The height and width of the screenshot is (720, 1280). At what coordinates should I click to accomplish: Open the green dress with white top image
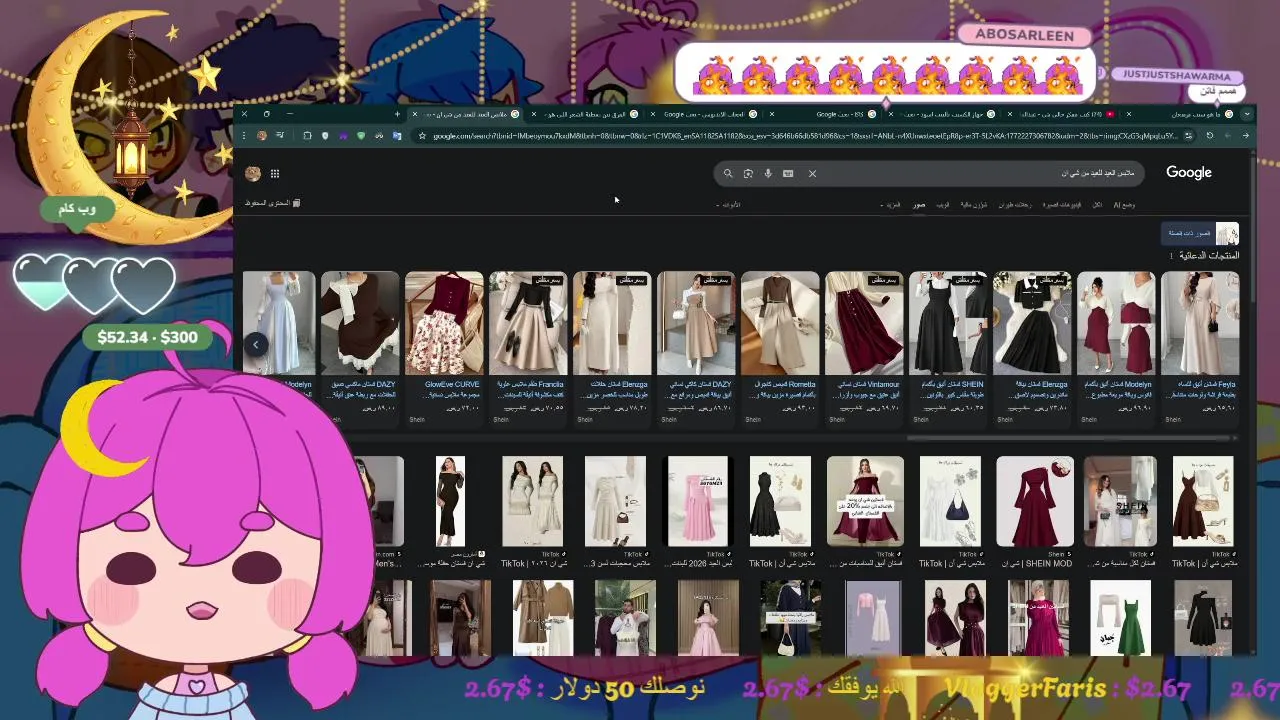[x=1120, y=617]
